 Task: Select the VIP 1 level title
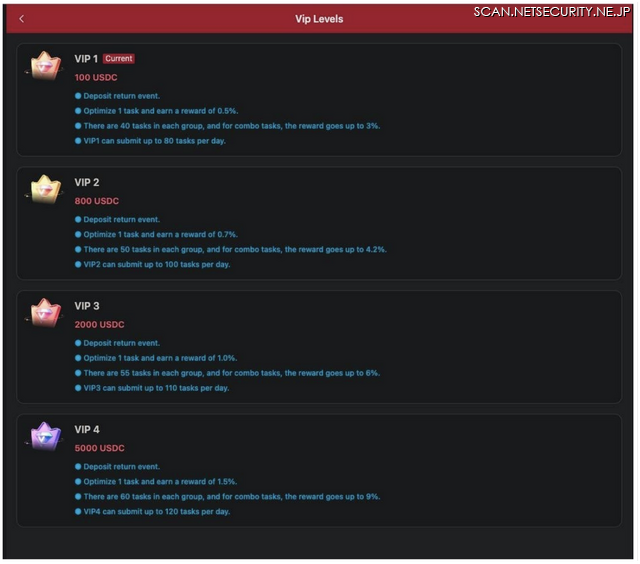[x=86, y=59]
